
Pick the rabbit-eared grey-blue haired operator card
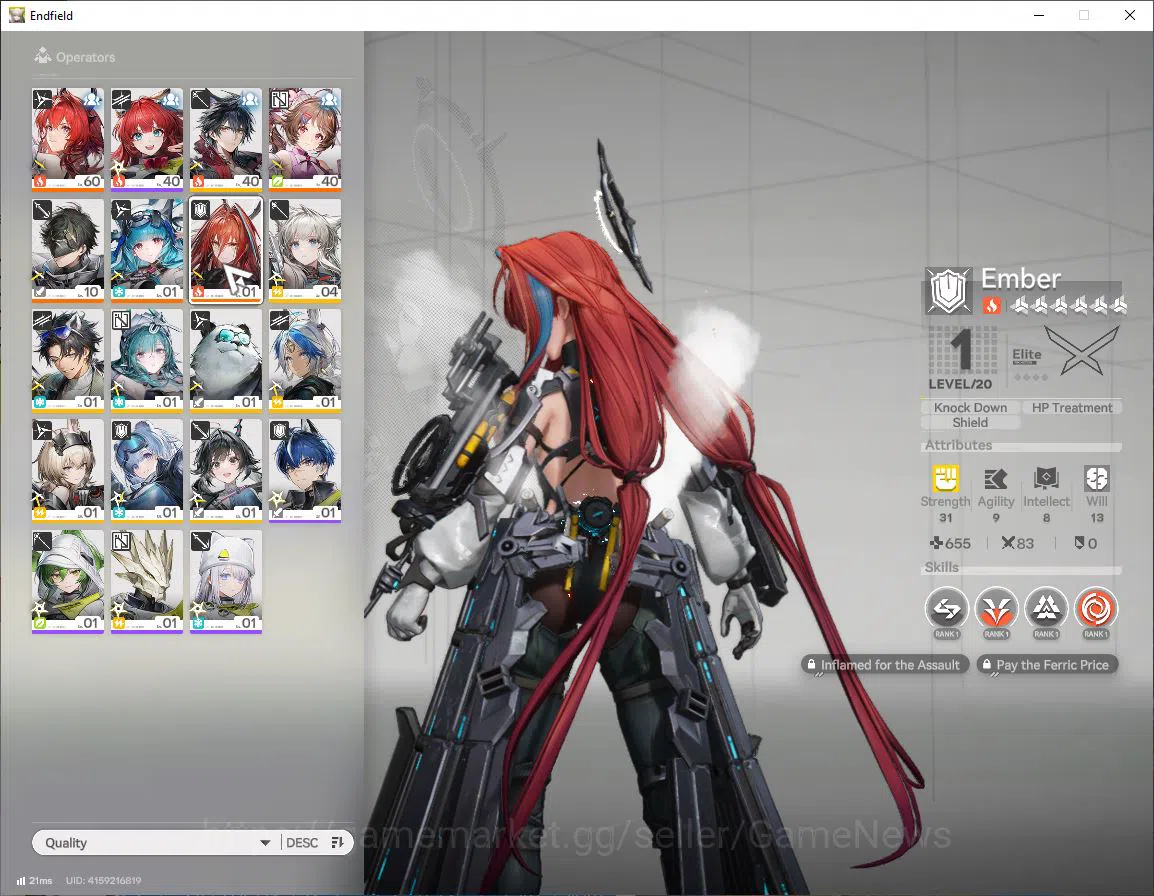[305, 360]
